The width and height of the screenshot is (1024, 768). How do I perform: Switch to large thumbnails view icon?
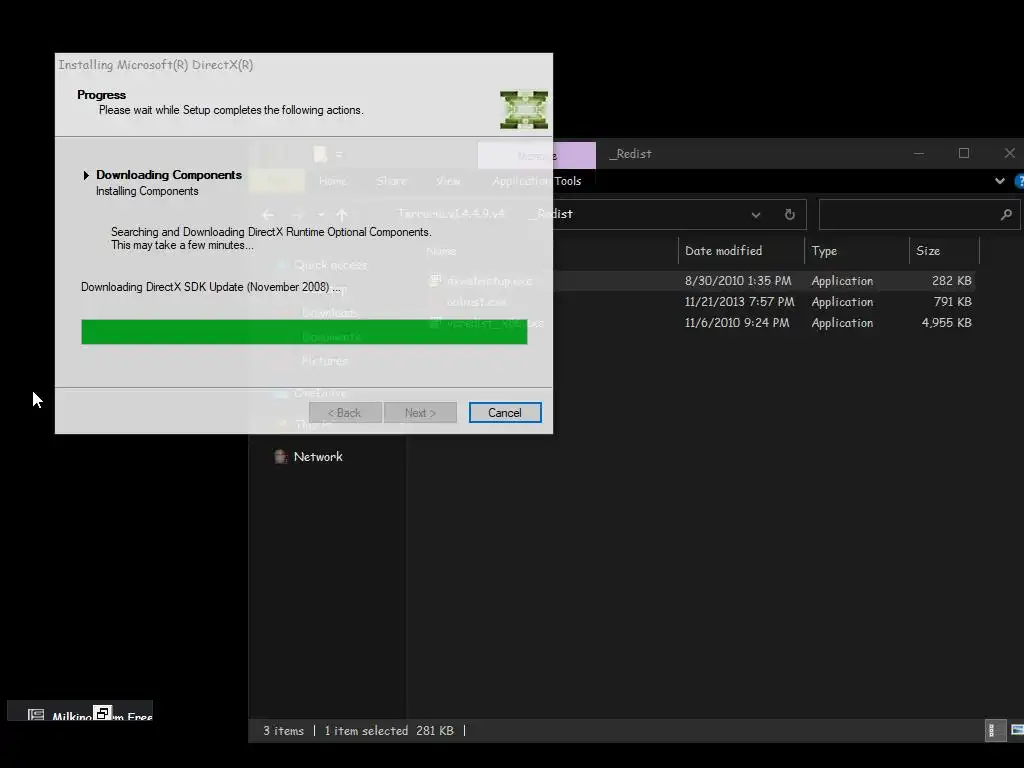[x=1017, y=730]
